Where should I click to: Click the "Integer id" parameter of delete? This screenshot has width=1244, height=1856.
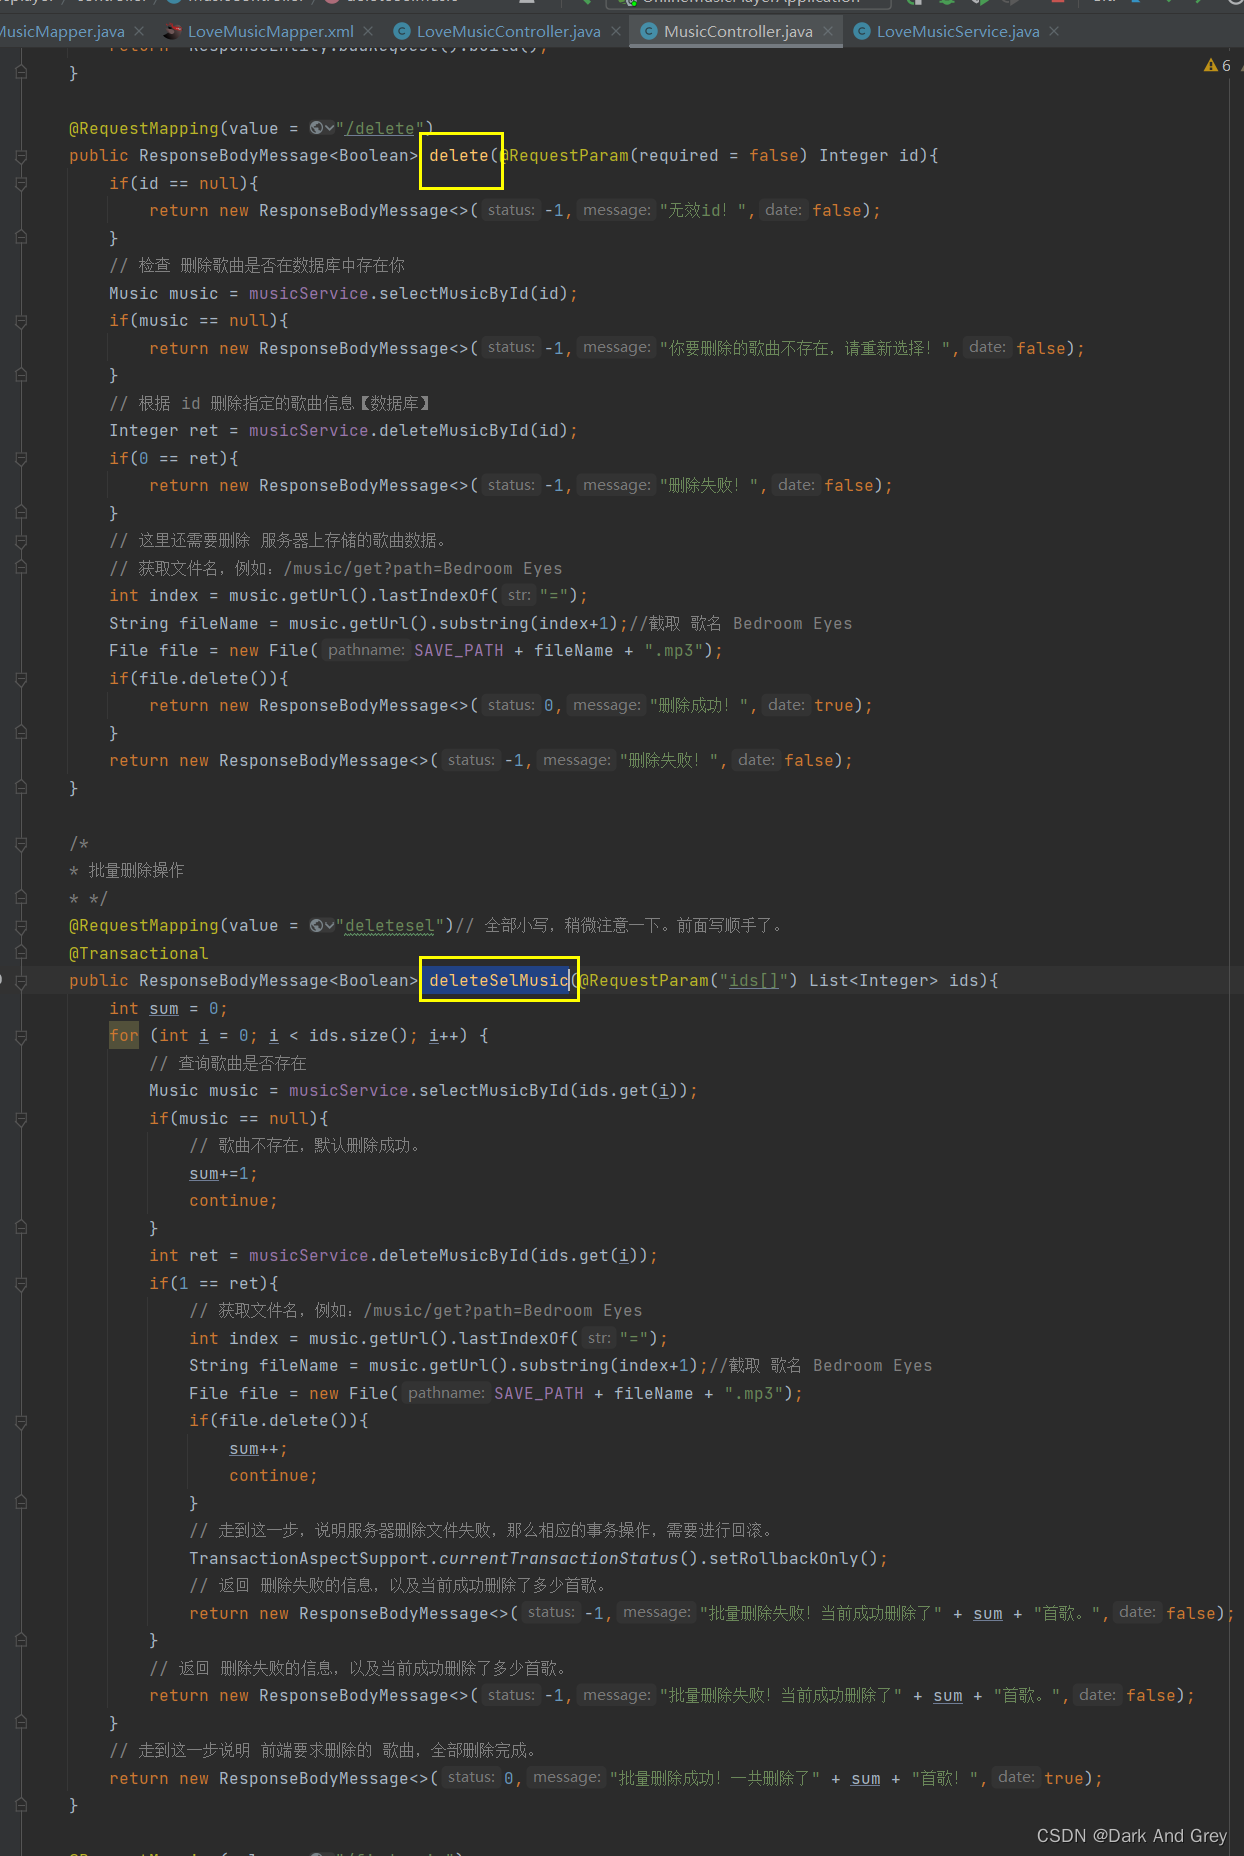[868, 156]
